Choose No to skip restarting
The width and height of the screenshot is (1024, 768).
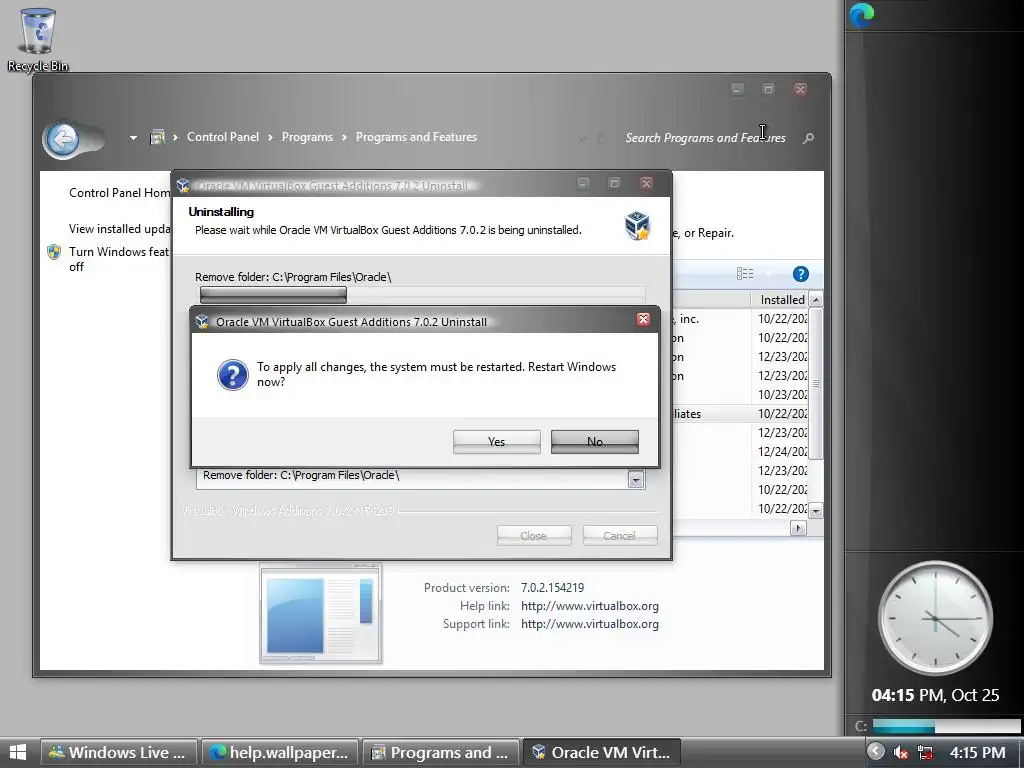point(594,441)
